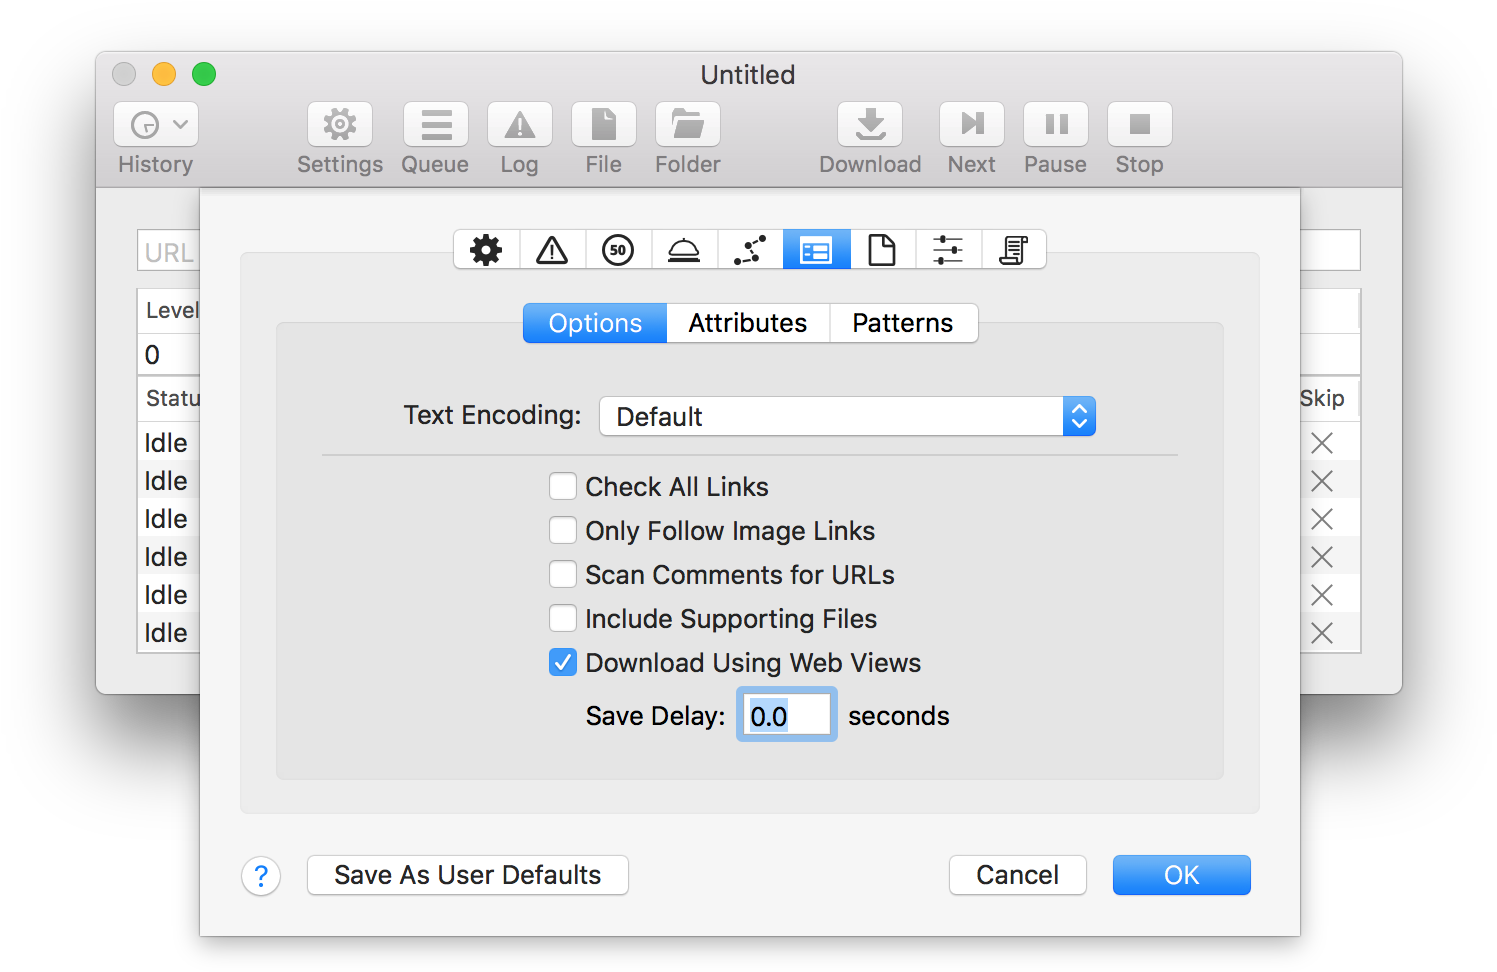Expand the Text Encoding dropdown
This screenshot has width=1497, height=972.
847,416
